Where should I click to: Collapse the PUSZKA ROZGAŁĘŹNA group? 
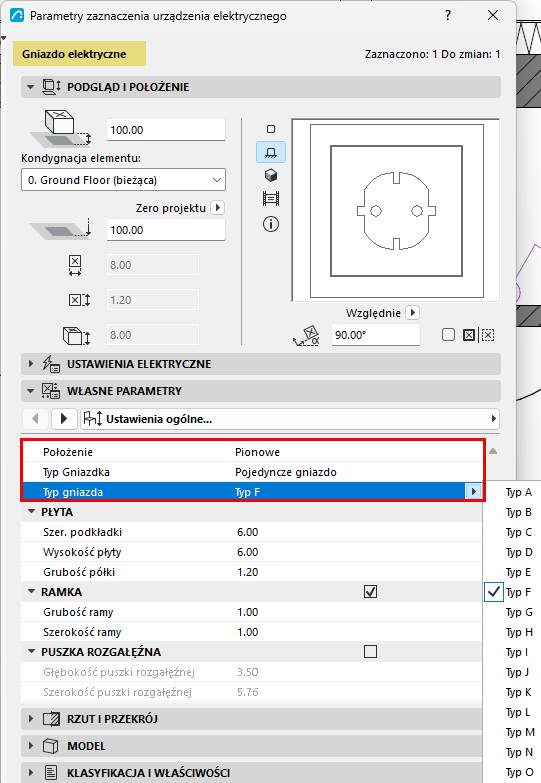point(31,652)
